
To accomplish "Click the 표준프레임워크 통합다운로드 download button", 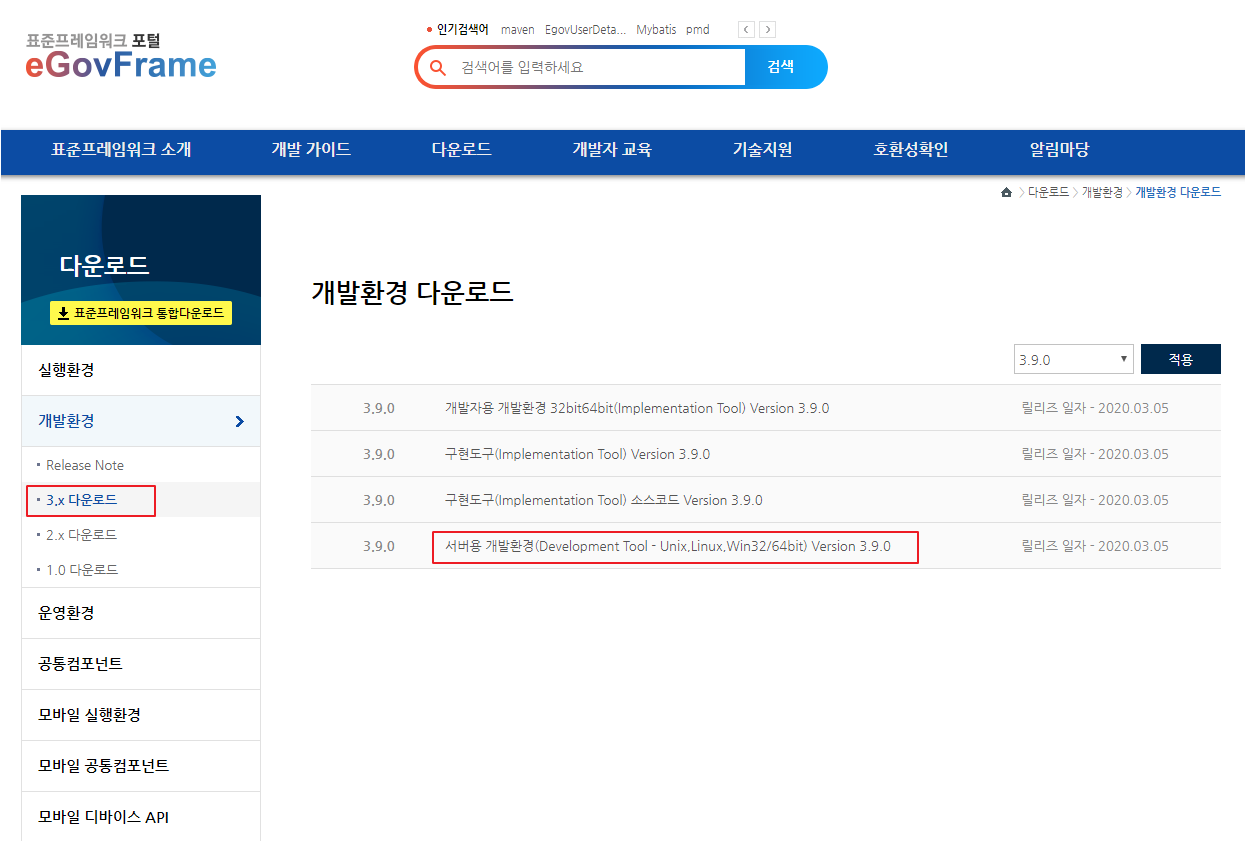I will [x=140, y=313].
